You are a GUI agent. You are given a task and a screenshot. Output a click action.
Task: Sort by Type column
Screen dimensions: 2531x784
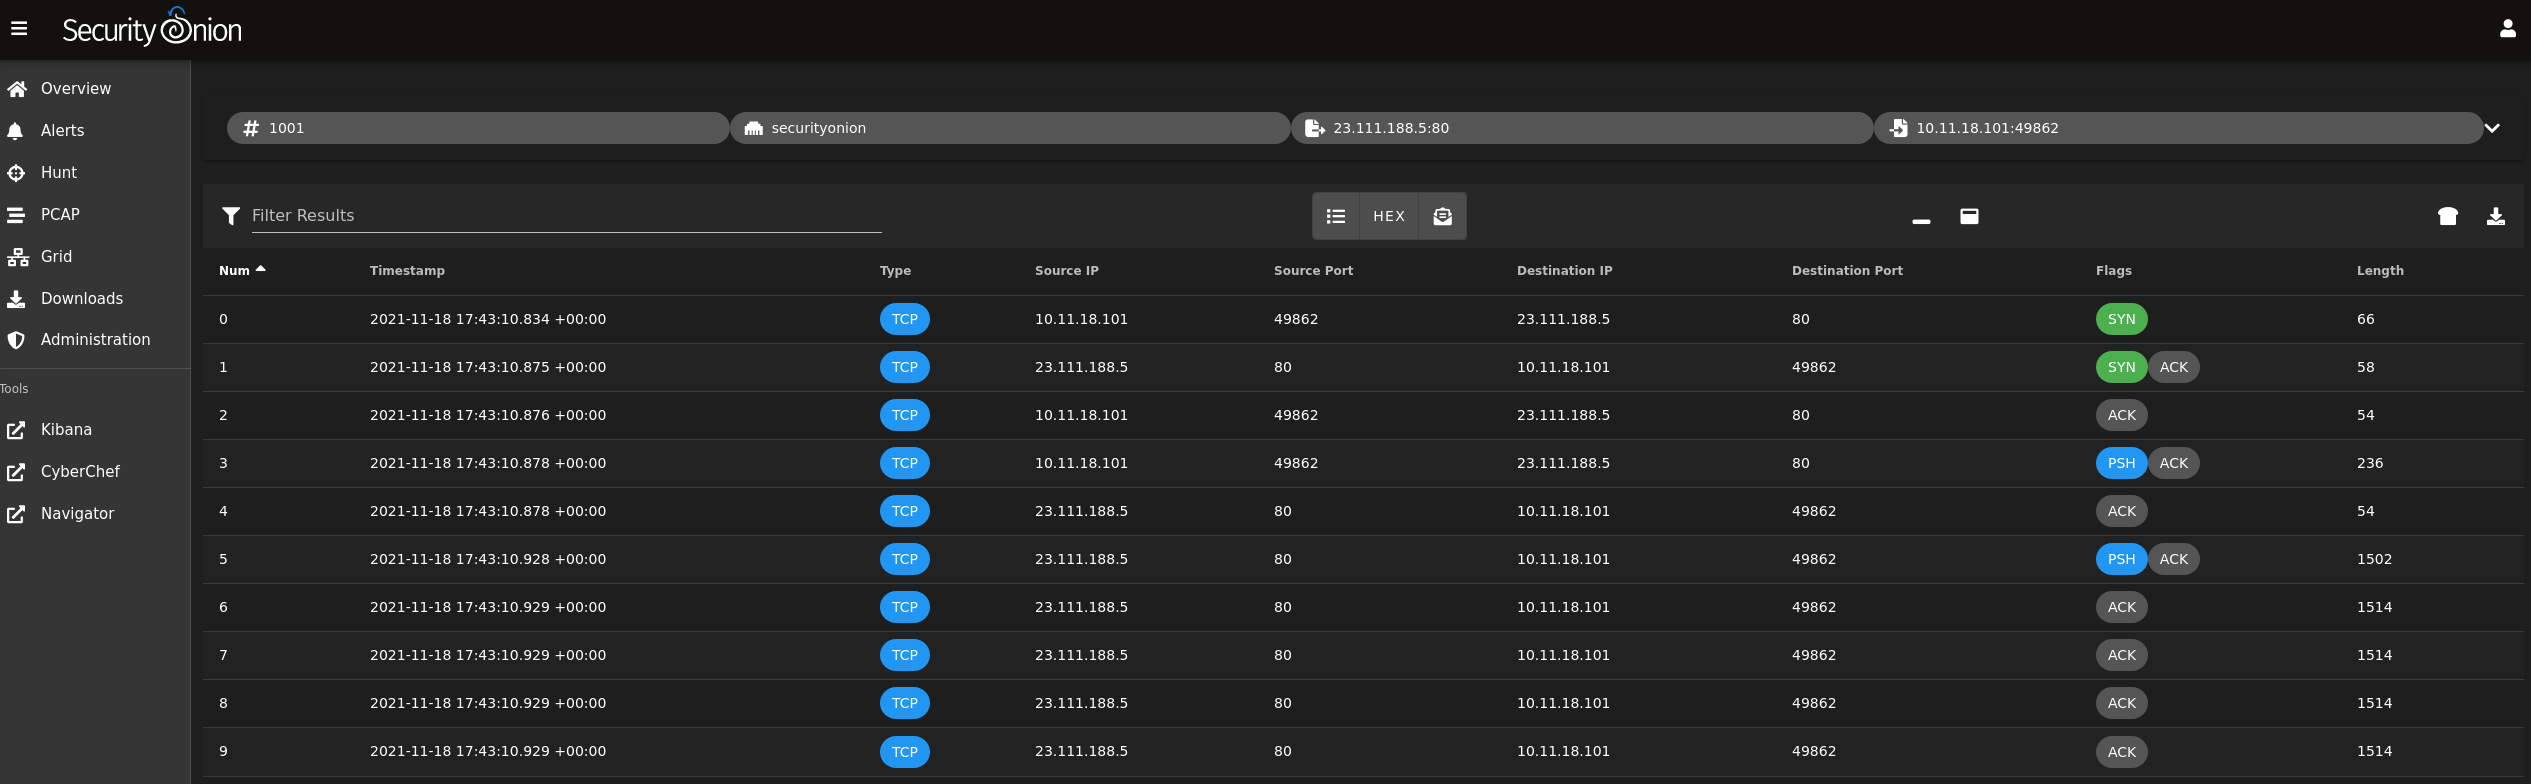point(895,271)
